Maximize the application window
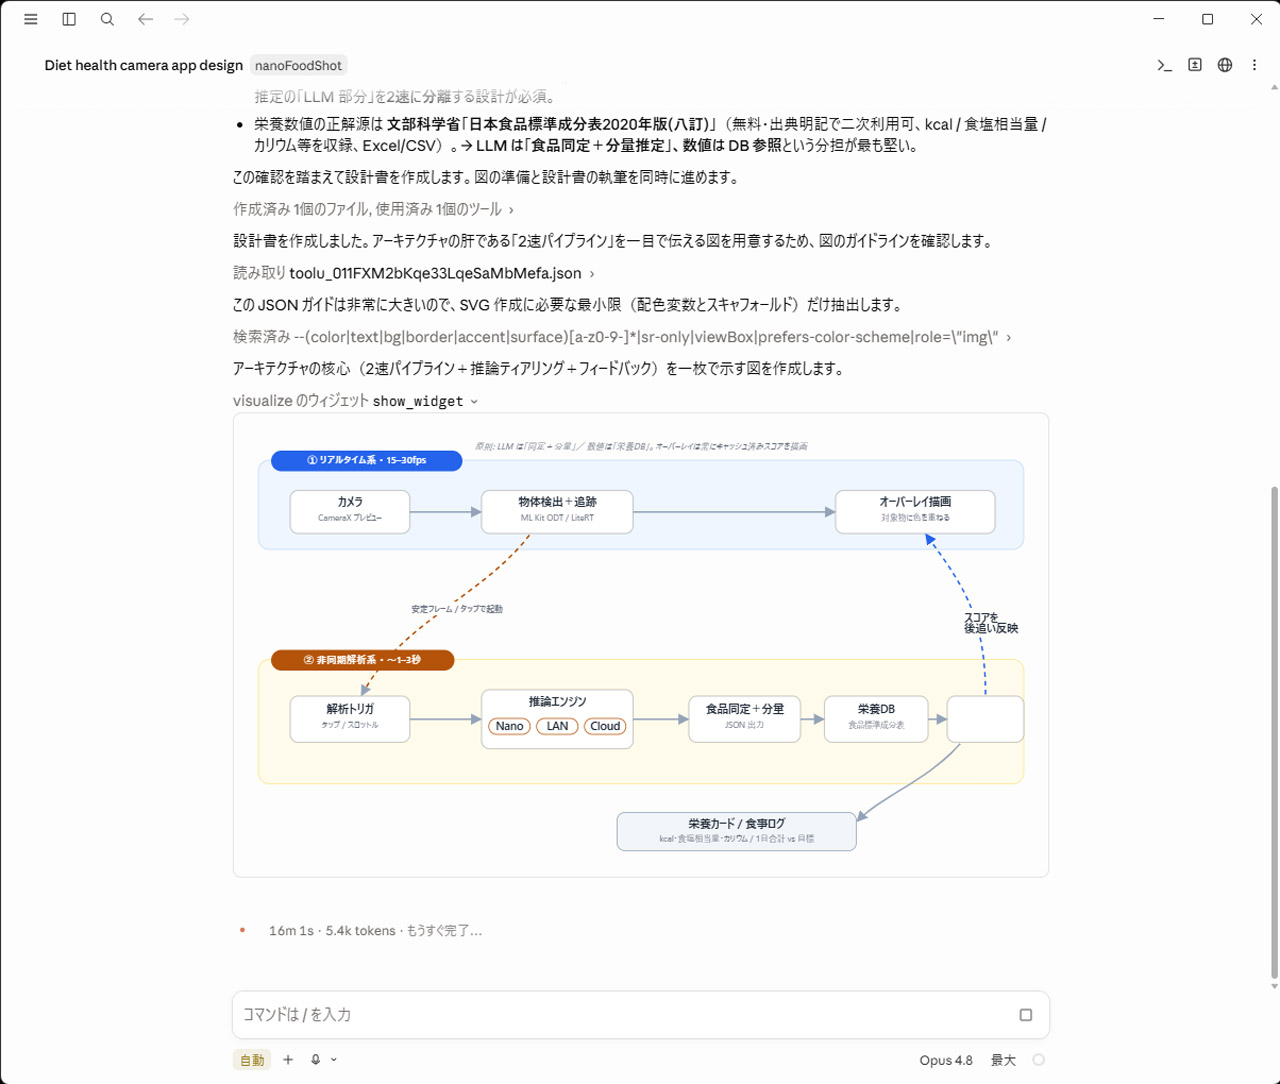The height and width of the screenshot is (1084, 1280). tap(1207, 19)
